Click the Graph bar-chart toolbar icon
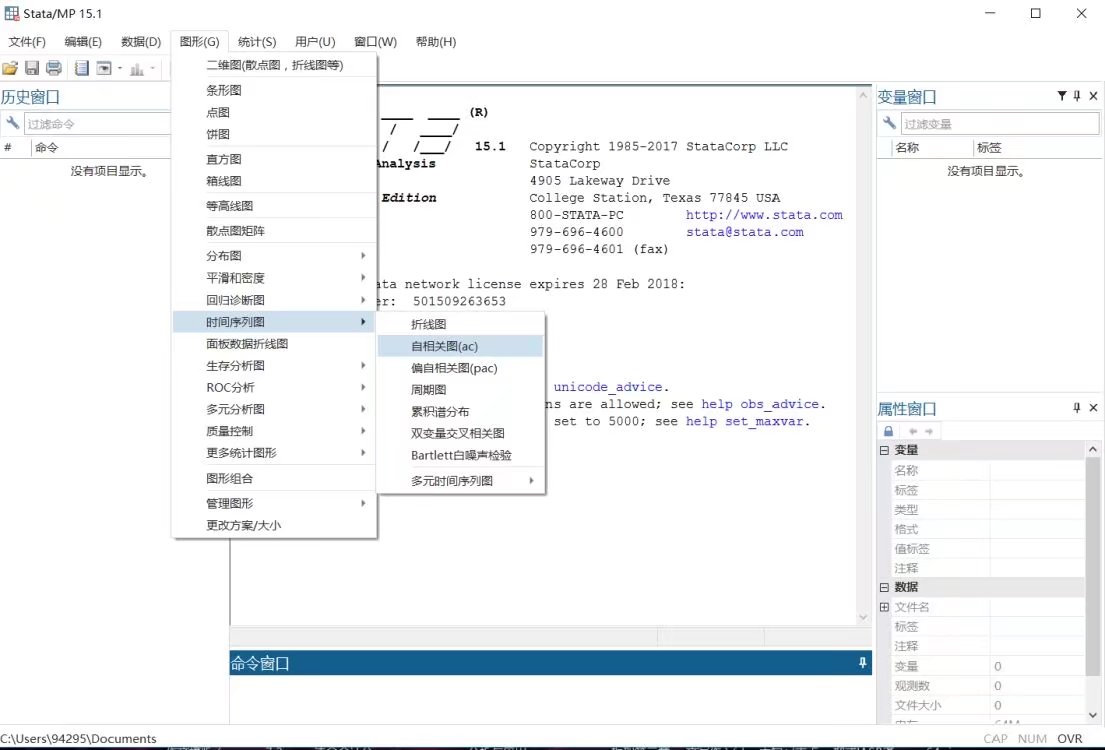Screen dimensions: 1105x750 [x=137, y=68]
